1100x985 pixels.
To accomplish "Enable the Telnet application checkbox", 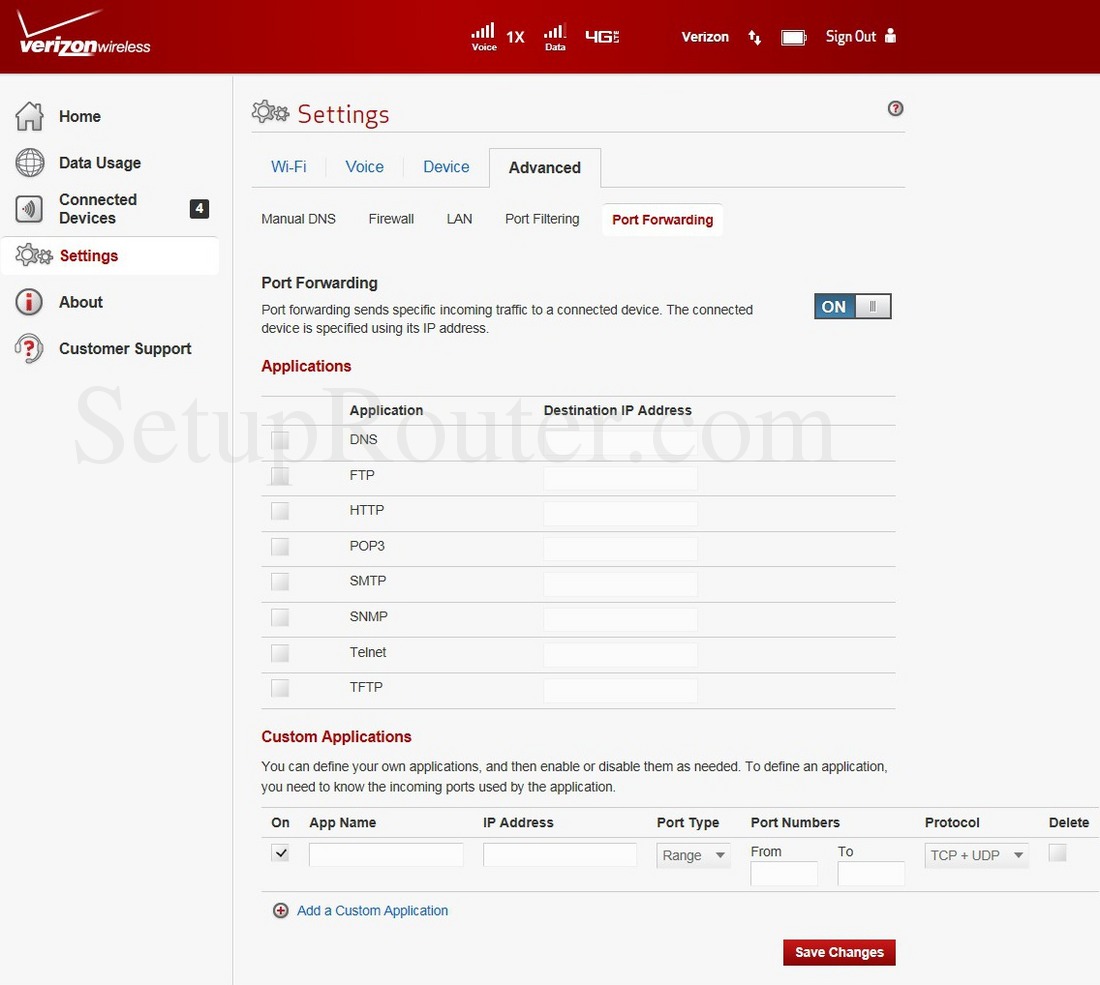I will 280,653.
